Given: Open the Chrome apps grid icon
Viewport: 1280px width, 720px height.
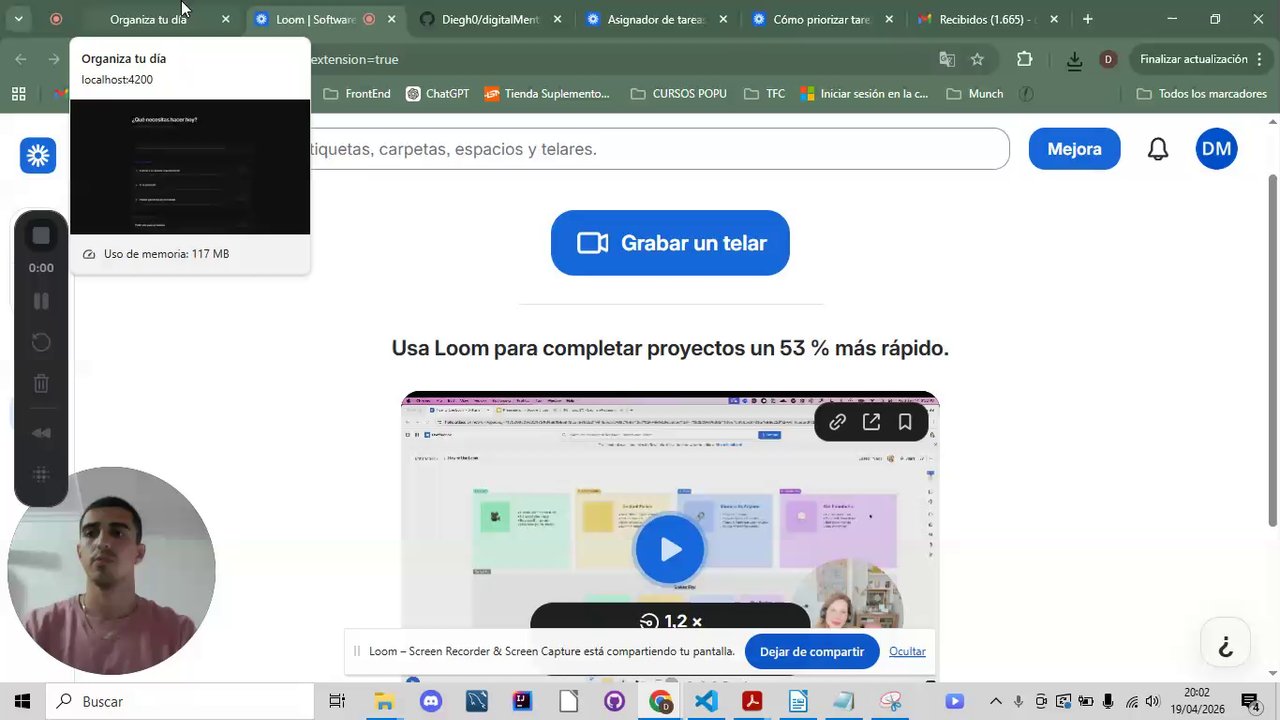Looking at the screenshot, I should pos(18,94).
